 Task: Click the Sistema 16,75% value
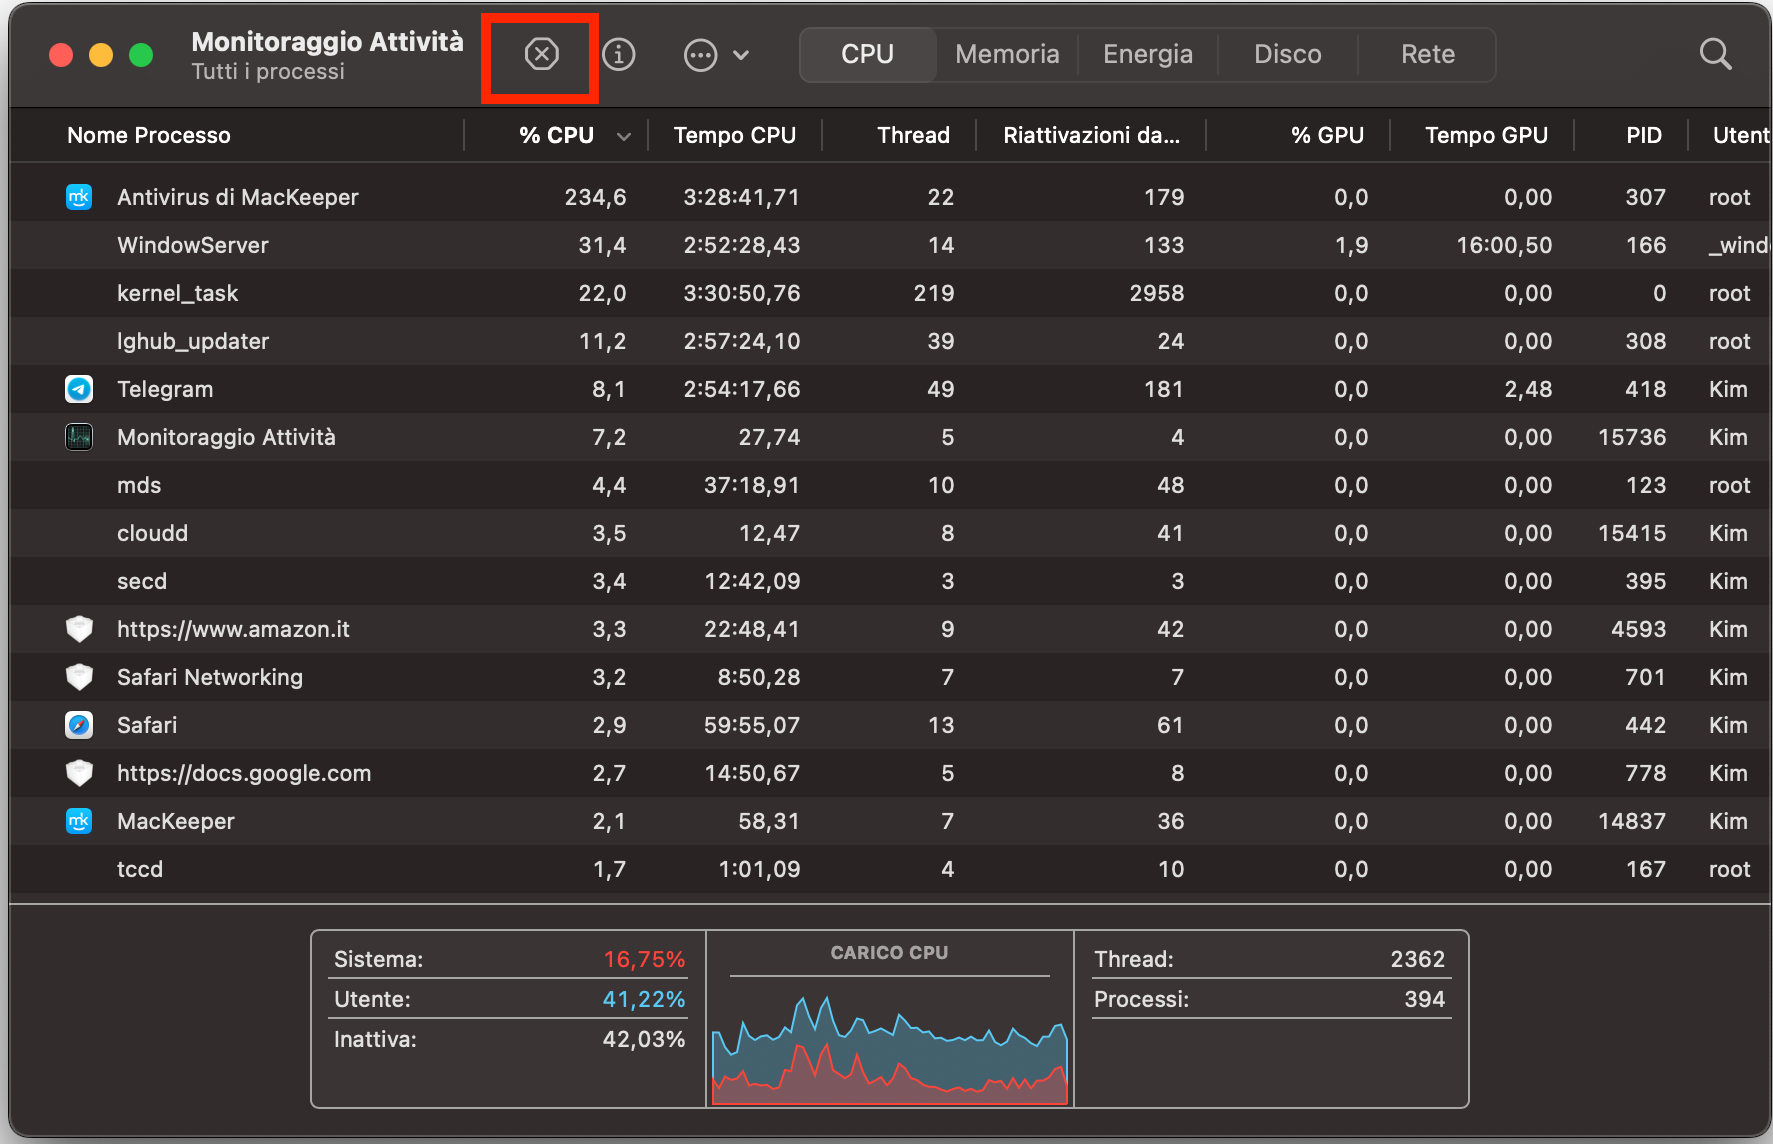(x=644, y=959)
